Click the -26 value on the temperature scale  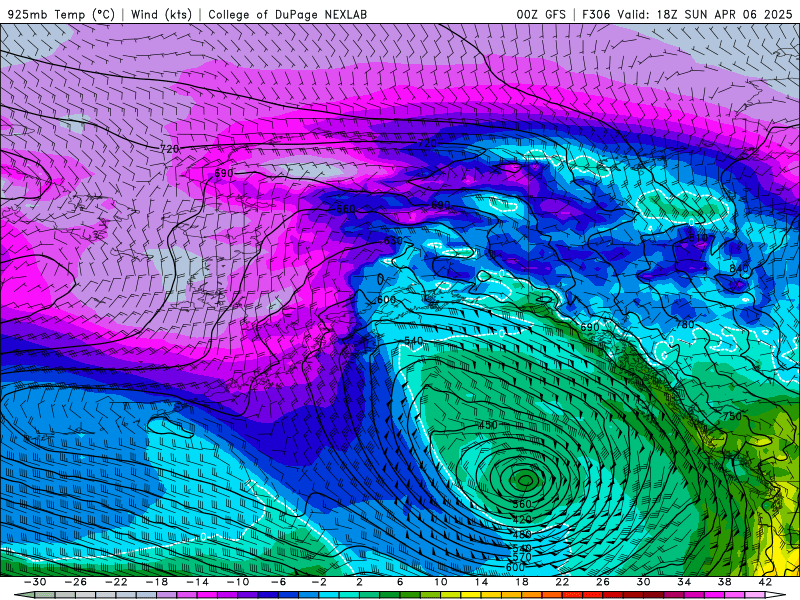pyautogui.click(x=76, y=582)
